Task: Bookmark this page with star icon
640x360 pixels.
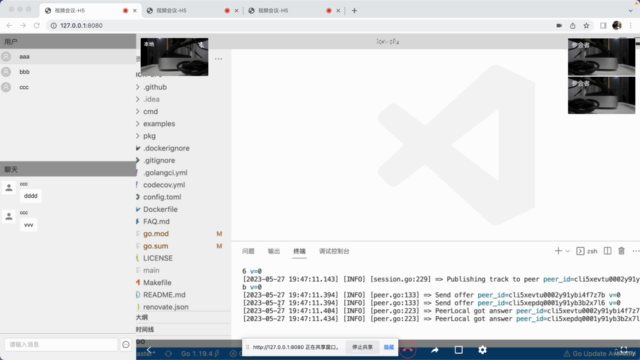Action: [586, 25]
